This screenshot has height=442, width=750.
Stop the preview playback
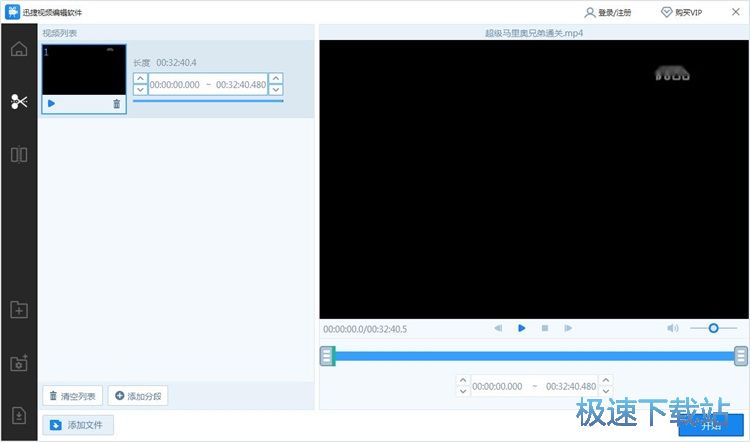point(545,328)
